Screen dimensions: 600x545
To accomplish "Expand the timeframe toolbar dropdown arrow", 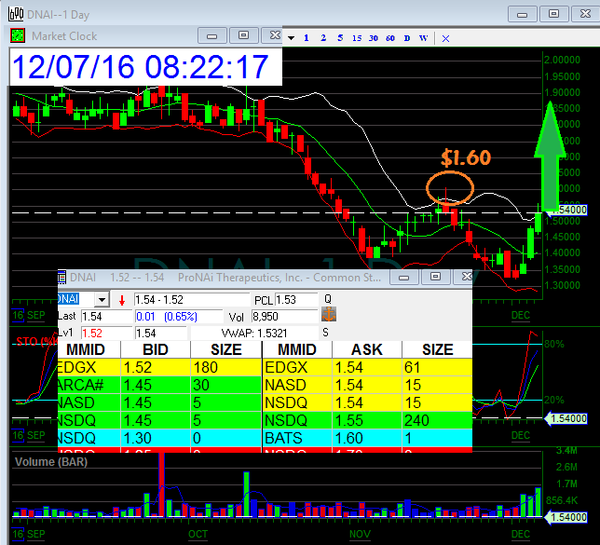I will [290, 37].
